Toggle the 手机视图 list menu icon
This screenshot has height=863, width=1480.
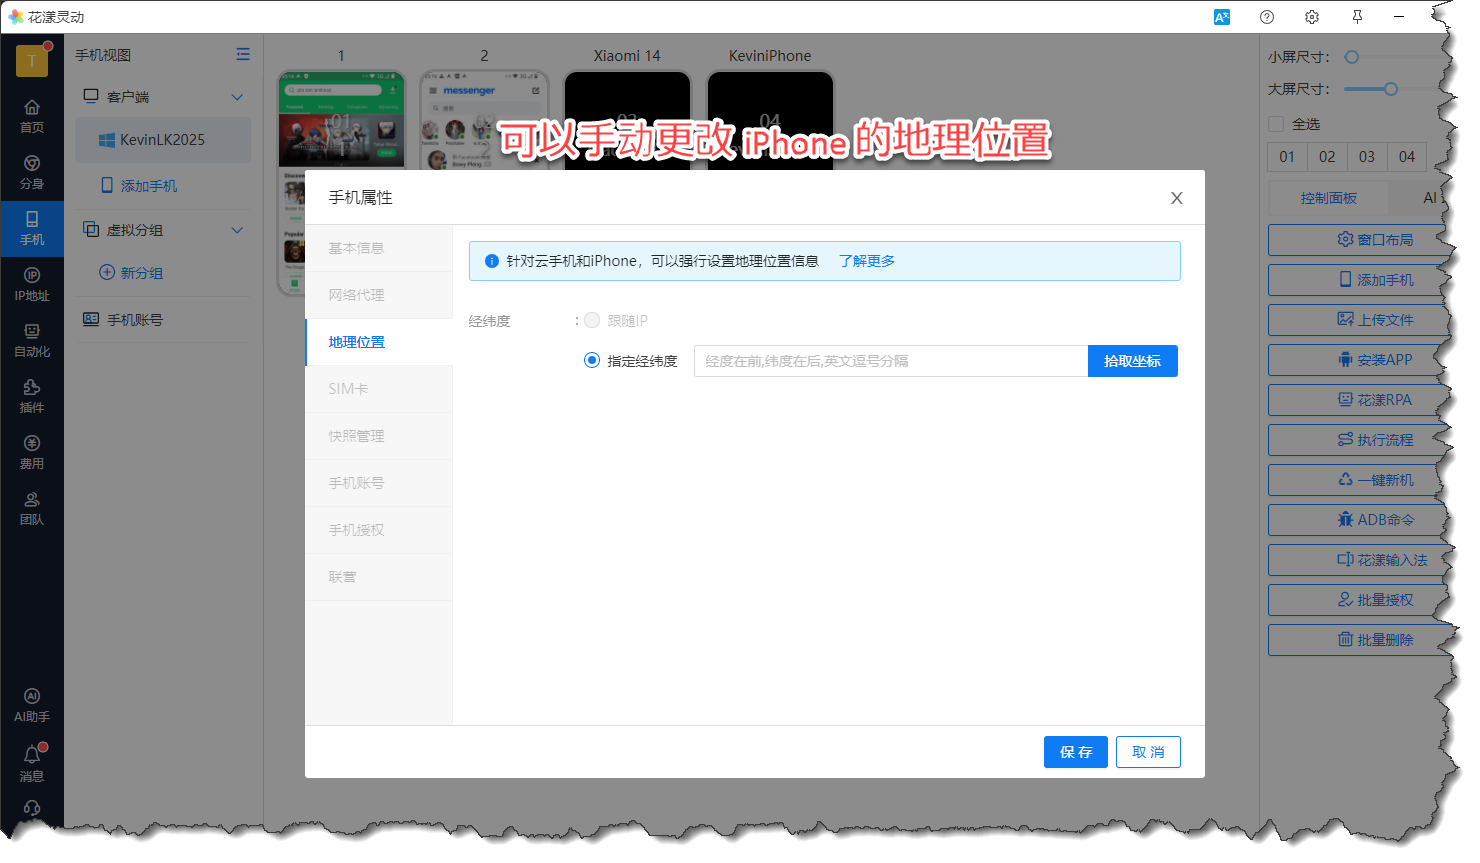tap(243, 55)
